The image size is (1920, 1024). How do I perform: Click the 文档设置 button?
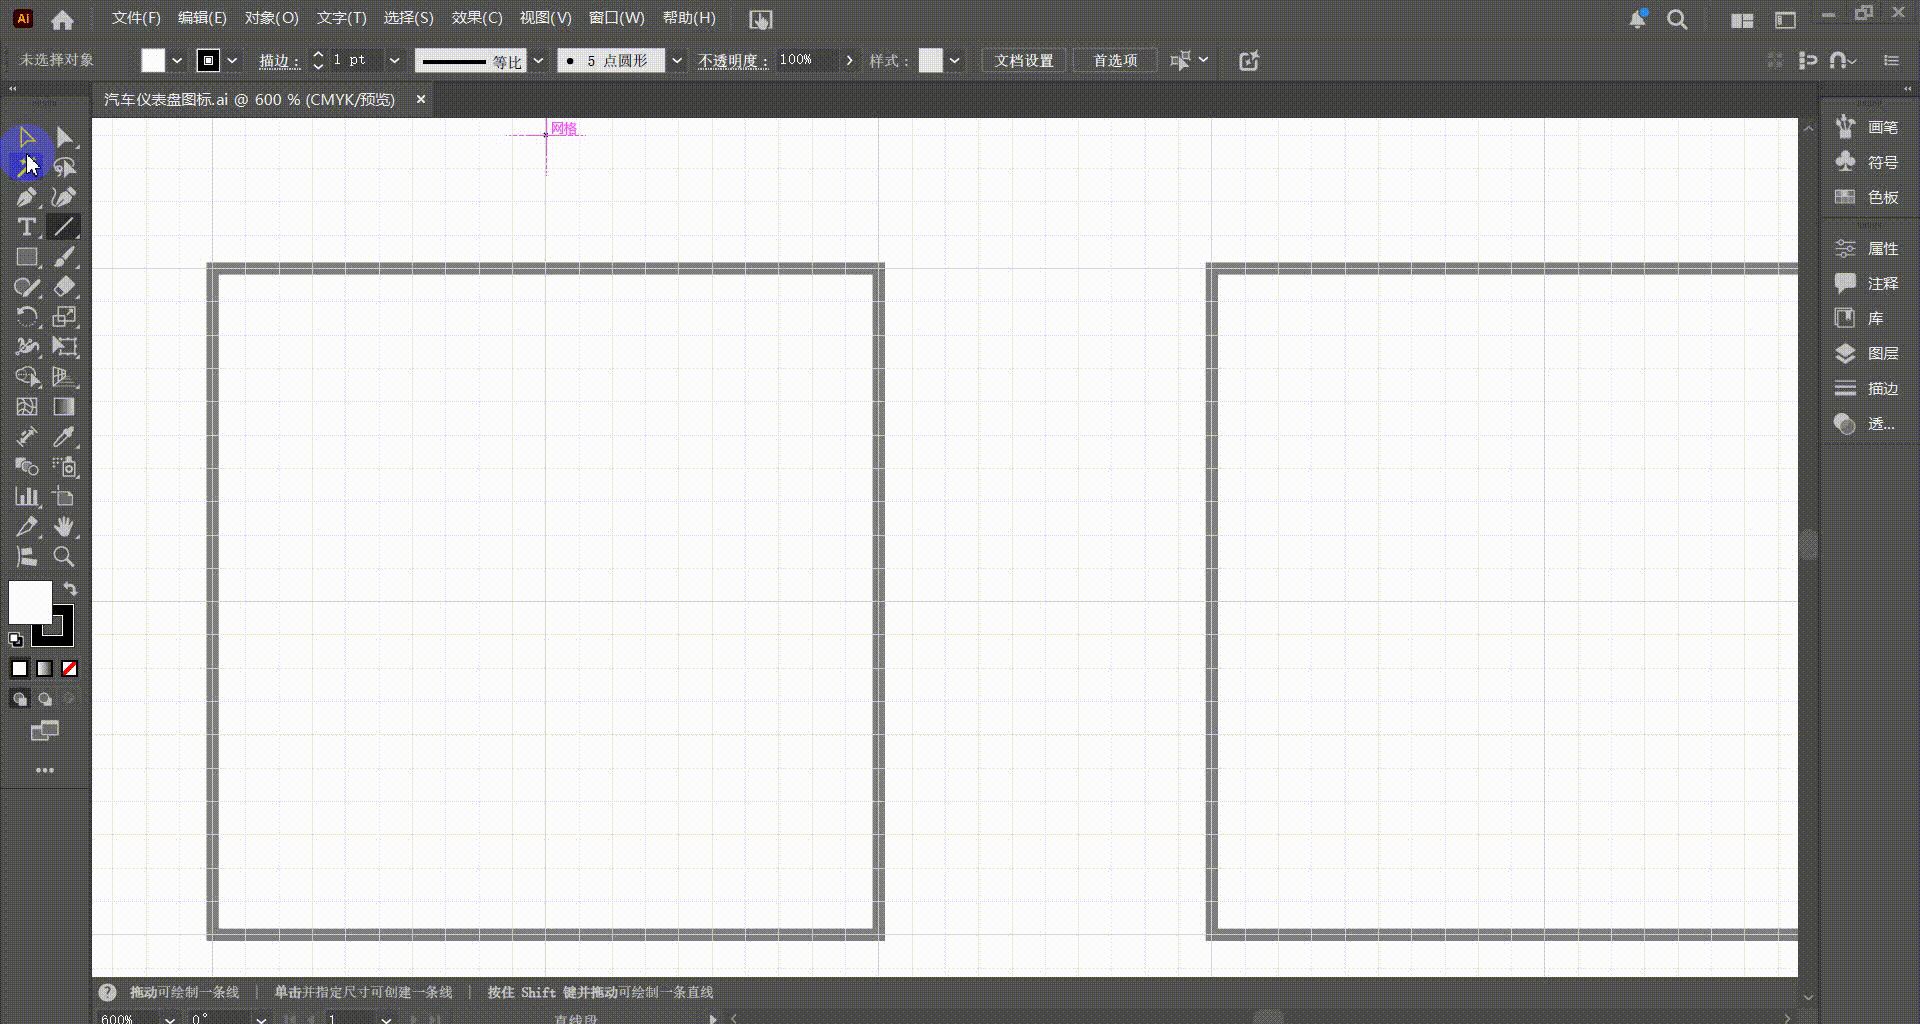click(x=1024, y=61)
